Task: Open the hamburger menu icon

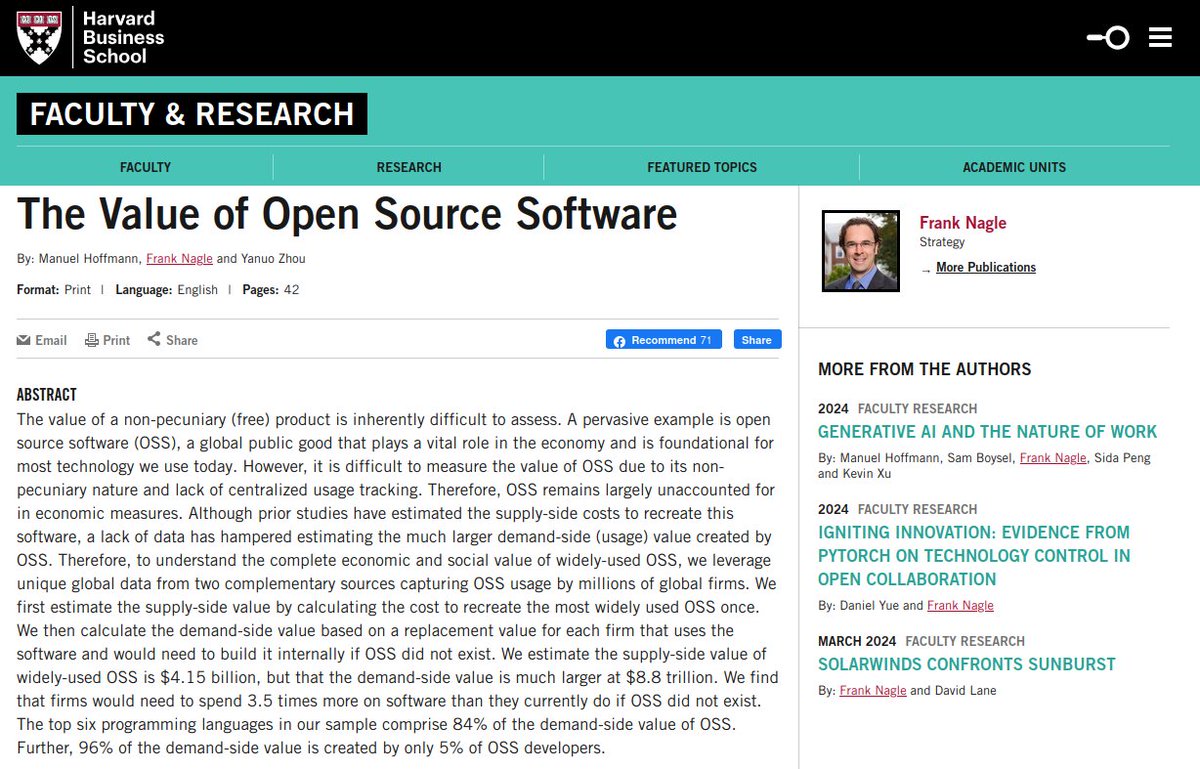Action: pyautogui.click(x=1160, y=38)
